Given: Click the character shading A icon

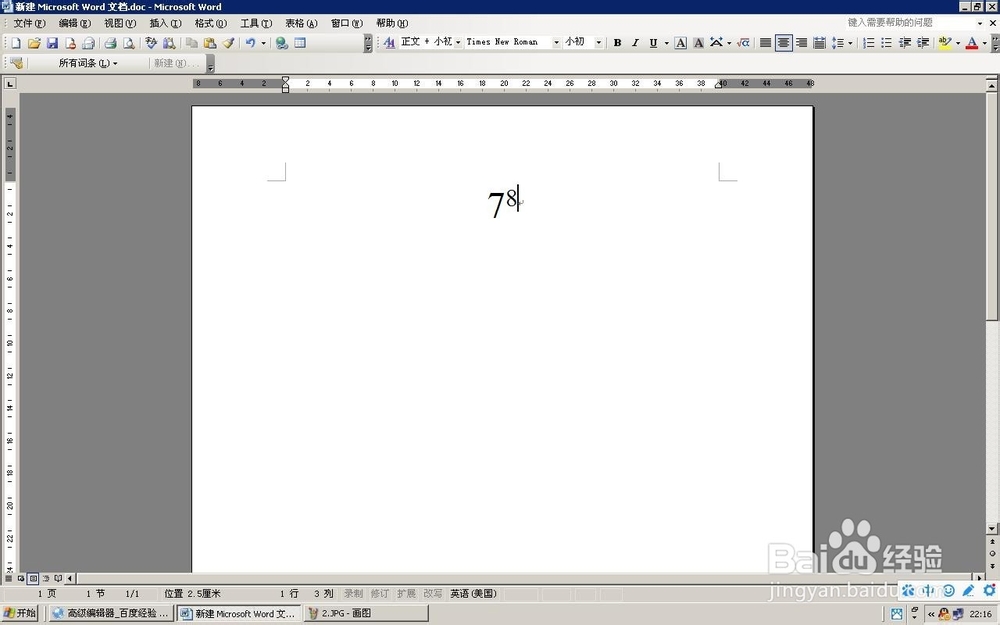Looking at the screenshot, I should pos(698,43).
